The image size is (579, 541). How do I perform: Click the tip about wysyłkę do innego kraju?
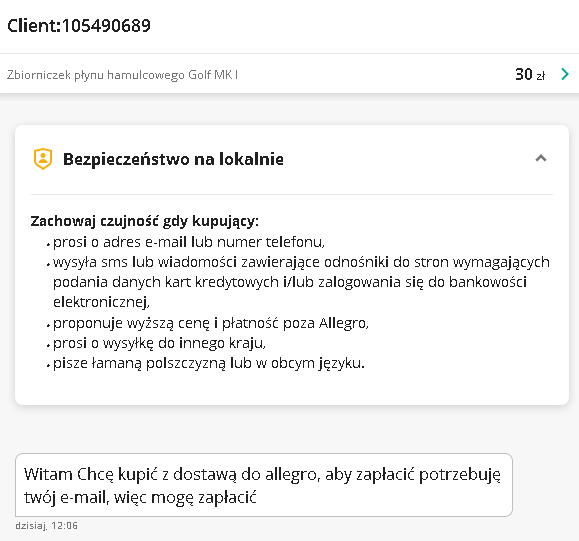pos(159,343)
